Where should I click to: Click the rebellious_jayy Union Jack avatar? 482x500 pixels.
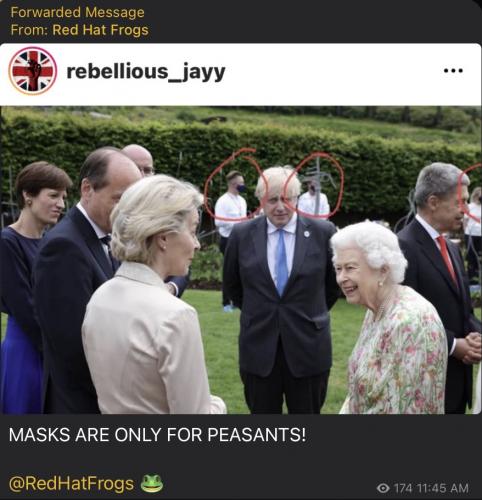click(x=33, y=71)
